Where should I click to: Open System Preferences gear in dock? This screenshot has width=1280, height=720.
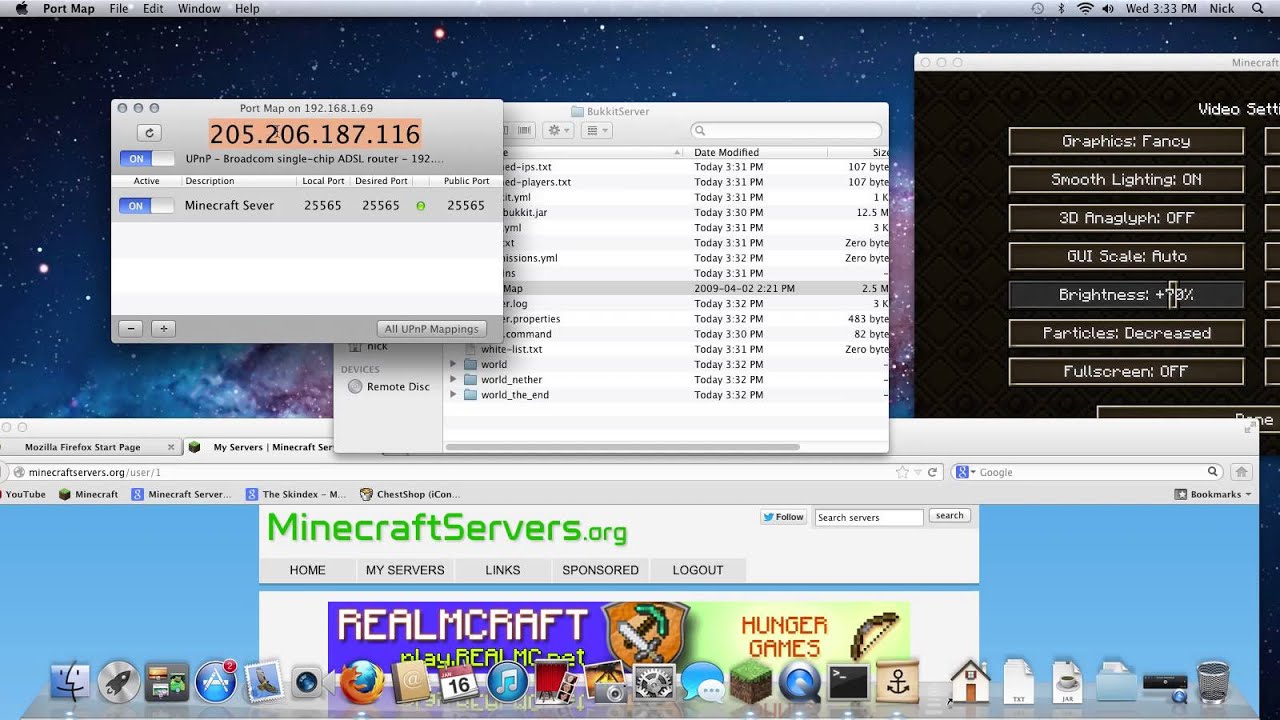tap(654, 684)
